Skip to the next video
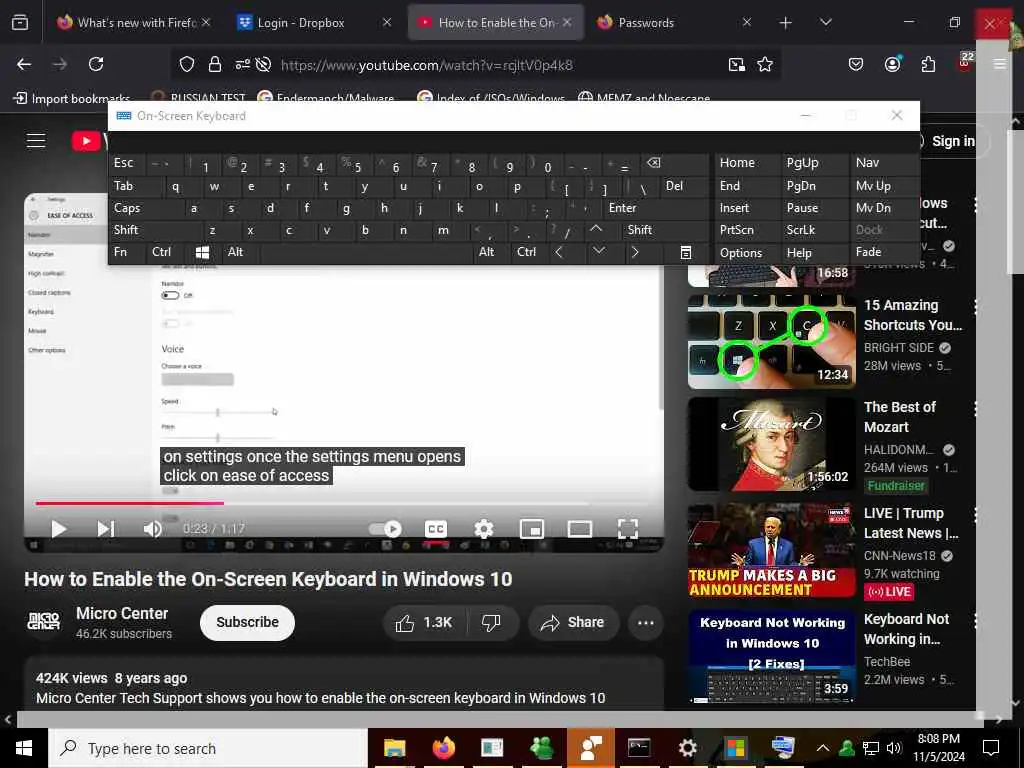1024x768 pixels. [106, 528]
